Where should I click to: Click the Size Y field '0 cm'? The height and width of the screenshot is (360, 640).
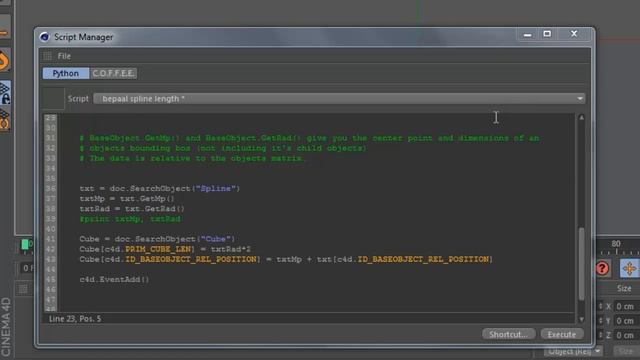pos(627,321)
